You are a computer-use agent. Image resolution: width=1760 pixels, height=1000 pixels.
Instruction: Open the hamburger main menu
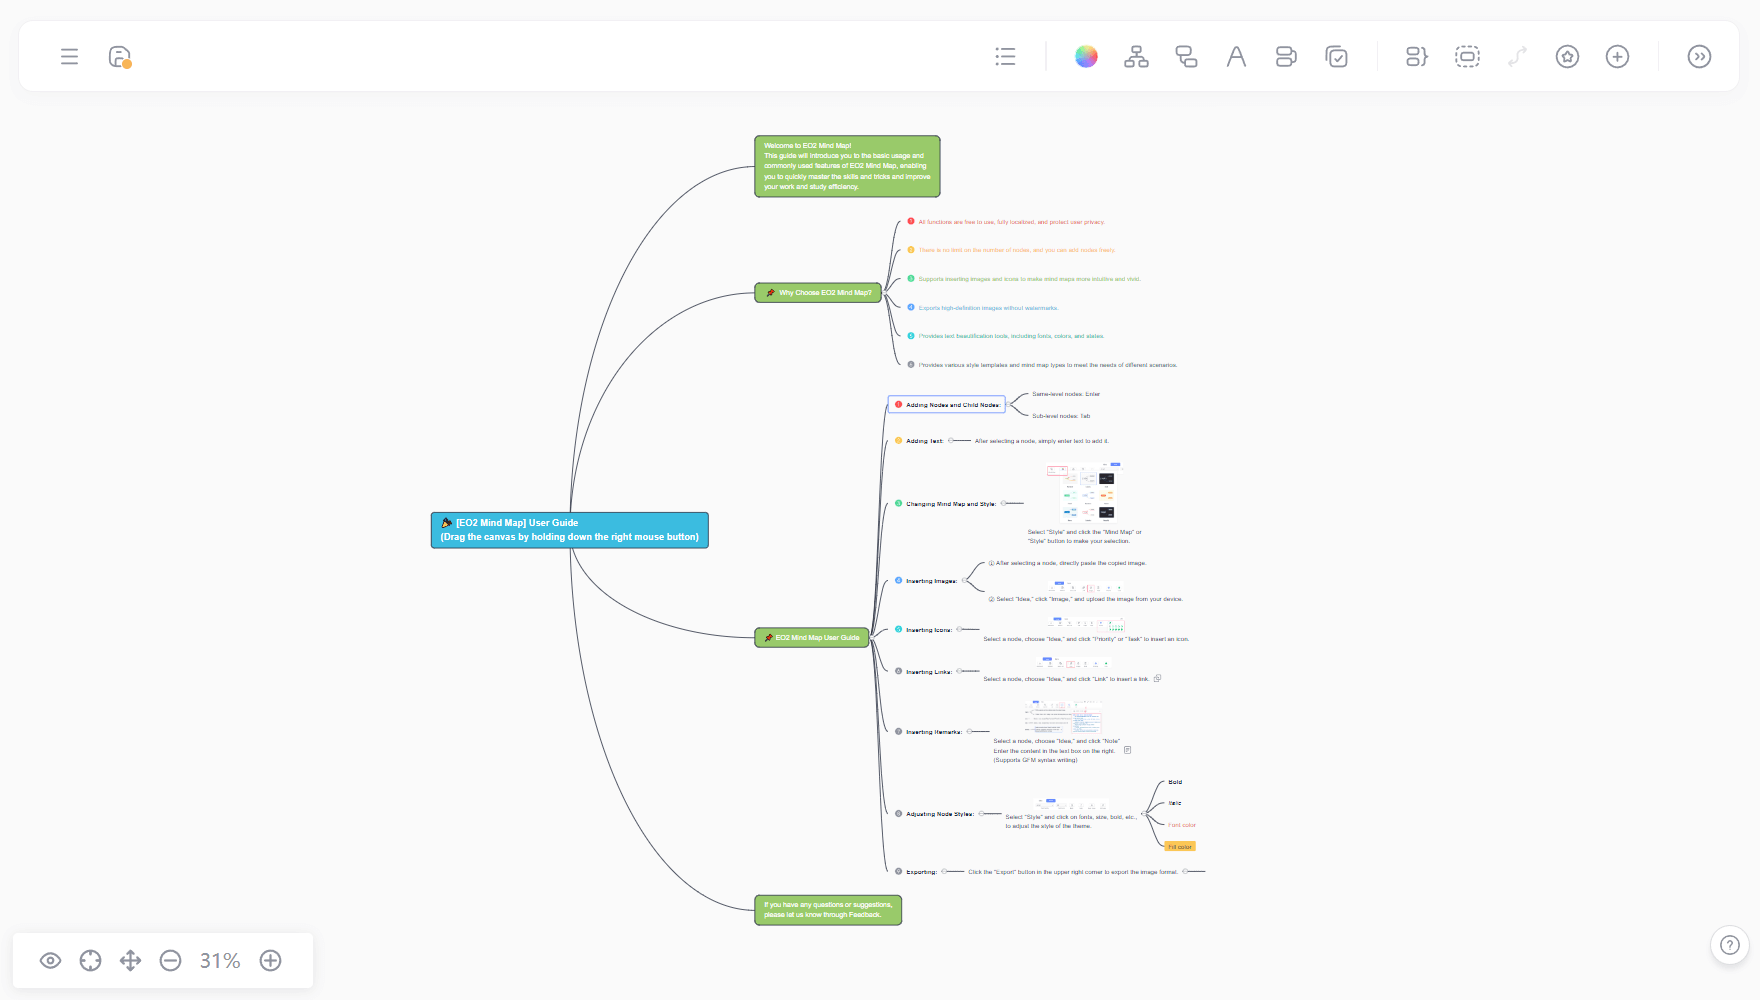[x=69, y=57]
